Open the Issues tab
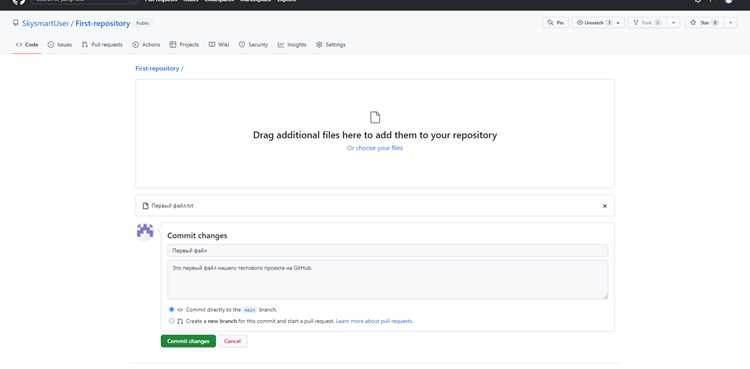750x369 pixels. point(60,45)
